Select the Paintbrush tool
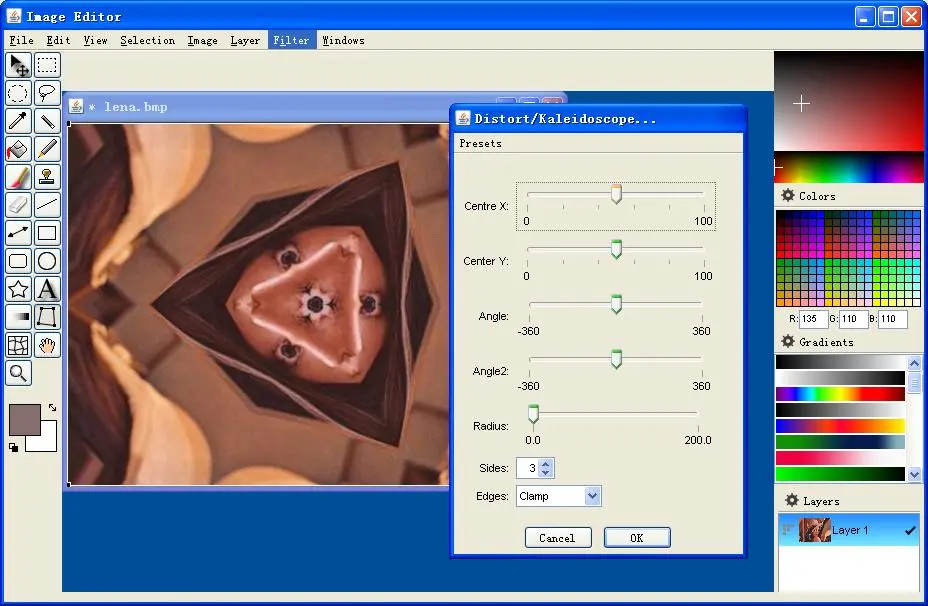This screenshot has height=606, width=928. (18, 176)
